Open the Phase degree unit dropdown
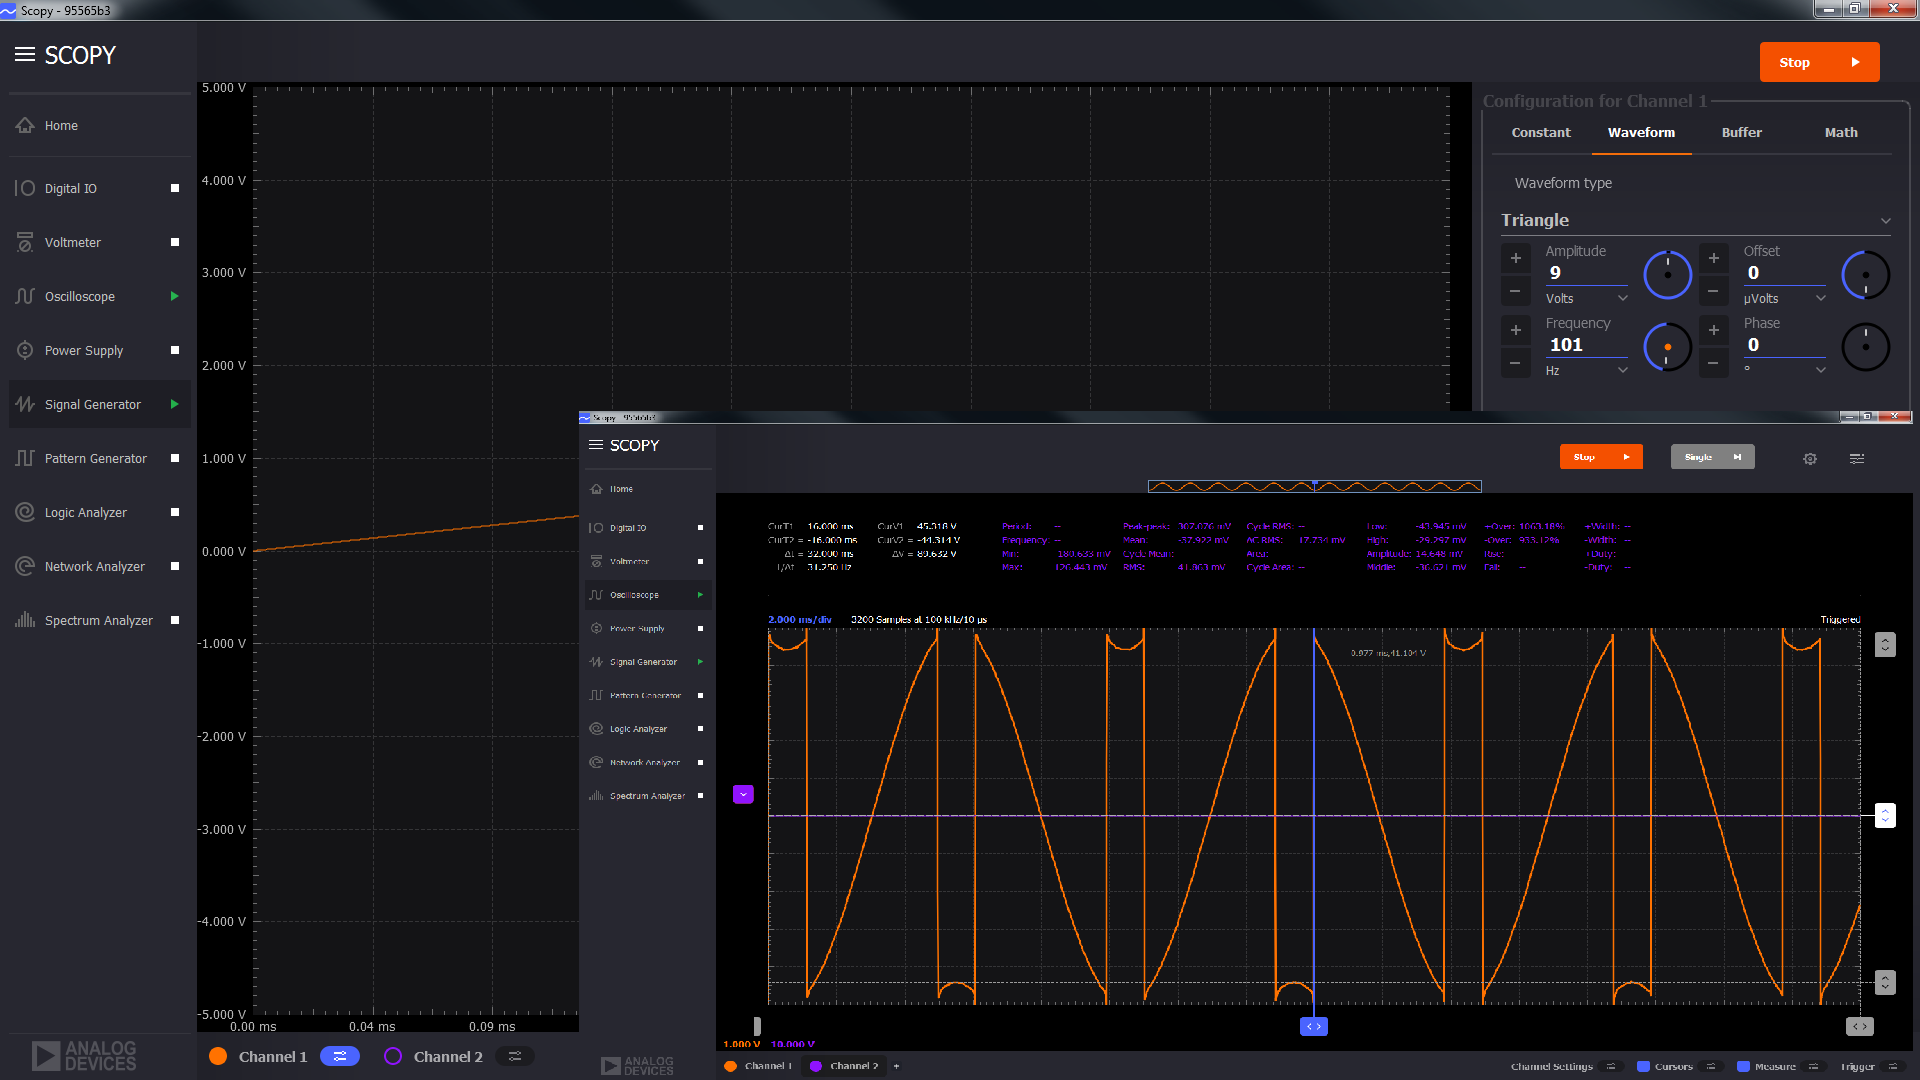This screenshot has width=1920, height=1080. 1785,370
